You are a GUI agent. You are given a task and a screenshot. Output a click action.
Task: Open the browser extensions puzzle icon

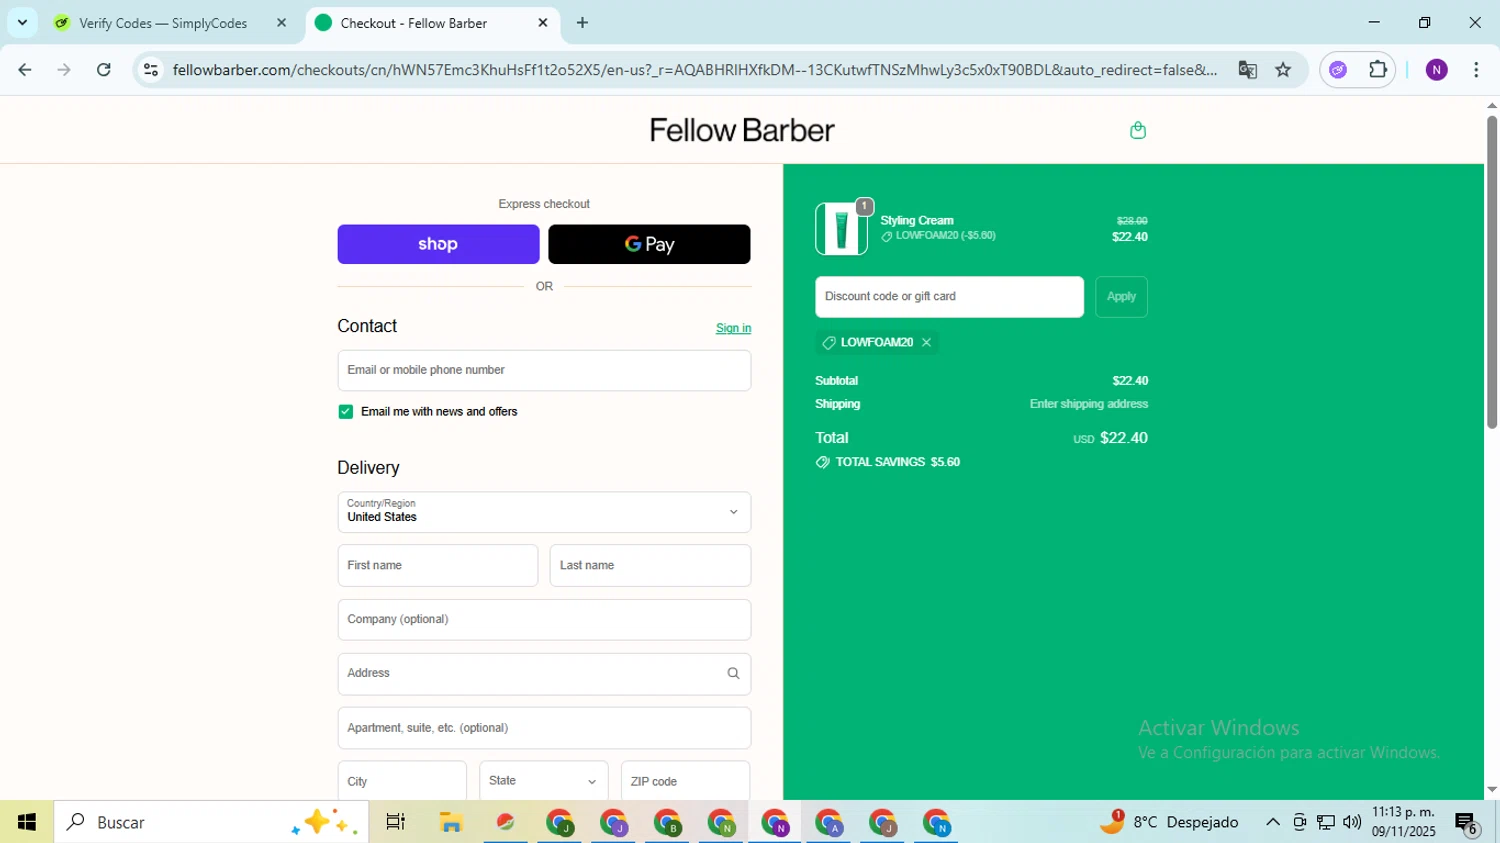[x=1377, y=70]
